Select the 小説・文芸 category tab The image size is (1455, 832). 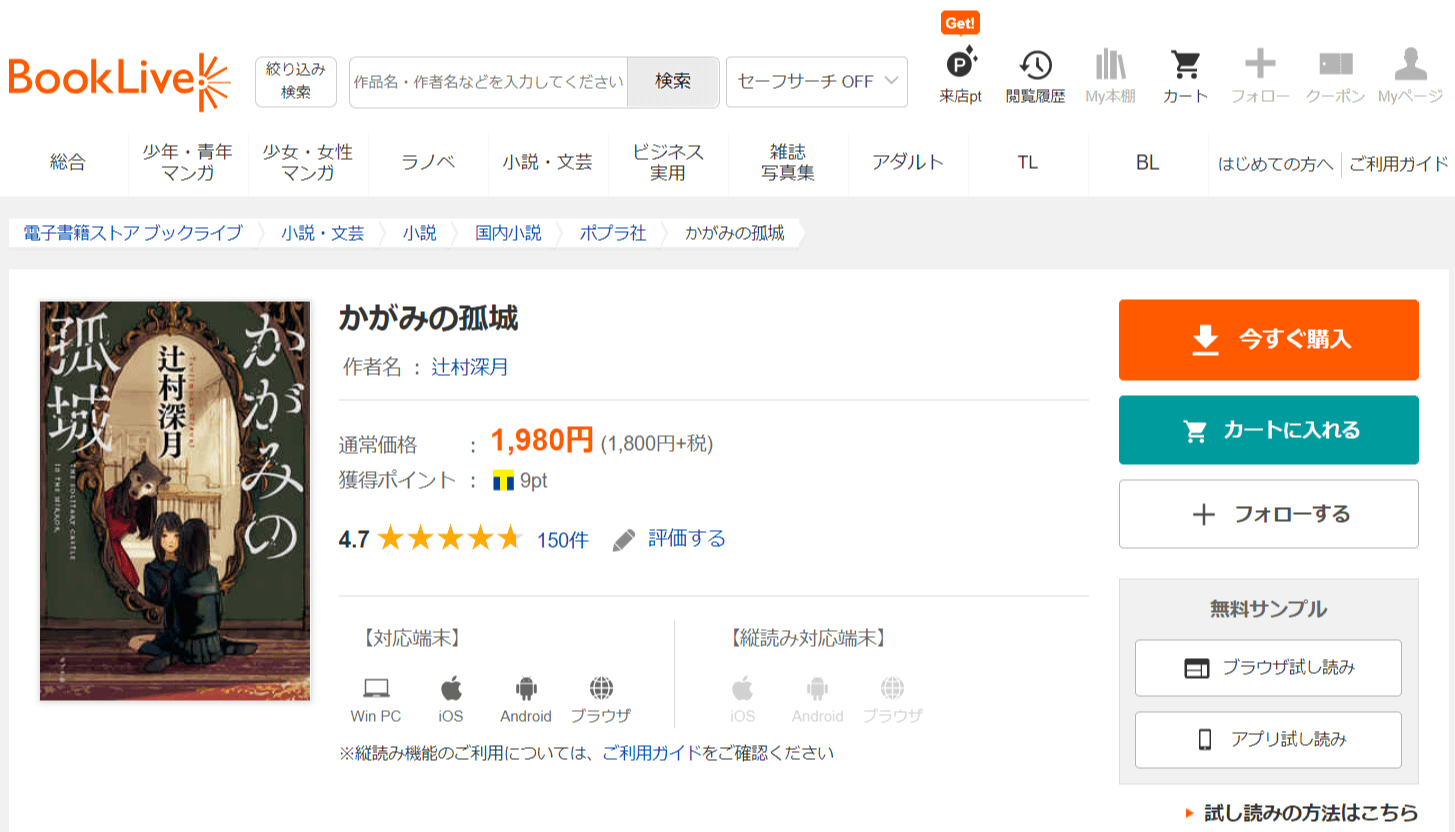(x=547, y=162)
